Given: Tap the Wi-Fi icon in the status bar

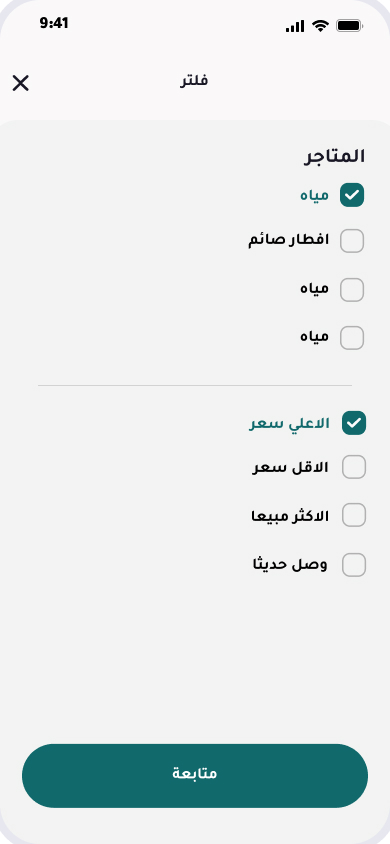Looking at the screenshot, I should 320,26.
